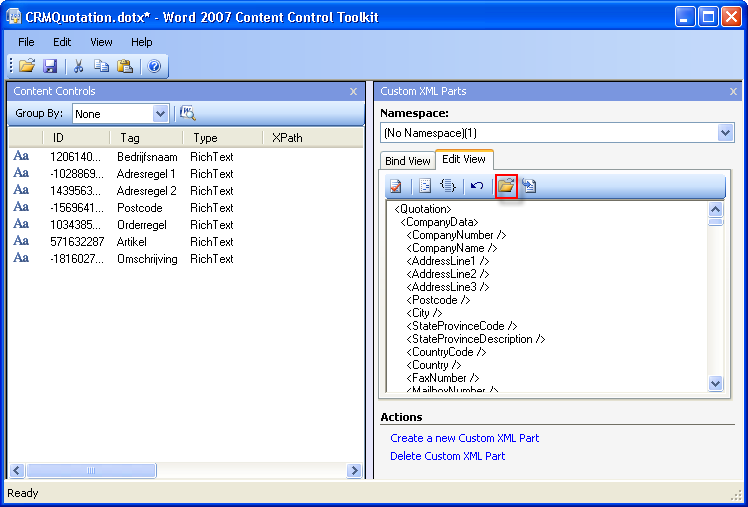Viewport: 748px width, 507px height.
Task: Click the <CountryCode /> XML line
Action: pos(446,352)
